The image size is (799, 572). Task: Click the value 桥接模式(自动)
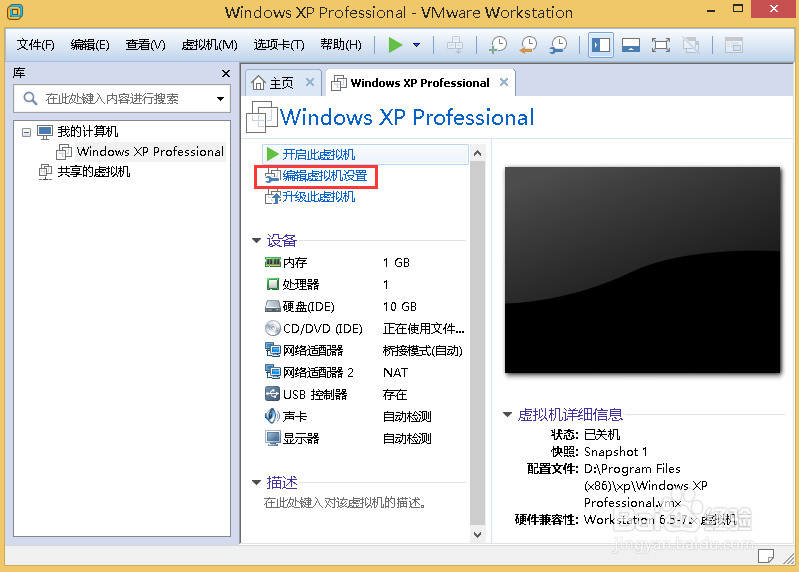422,350
